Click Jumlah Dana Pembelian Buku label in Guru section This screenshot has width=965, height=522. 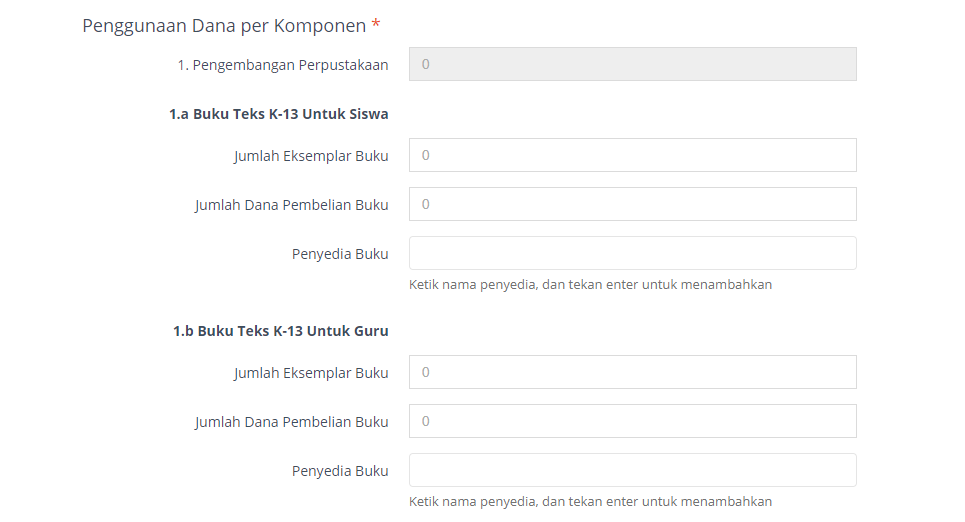point(292,422)
